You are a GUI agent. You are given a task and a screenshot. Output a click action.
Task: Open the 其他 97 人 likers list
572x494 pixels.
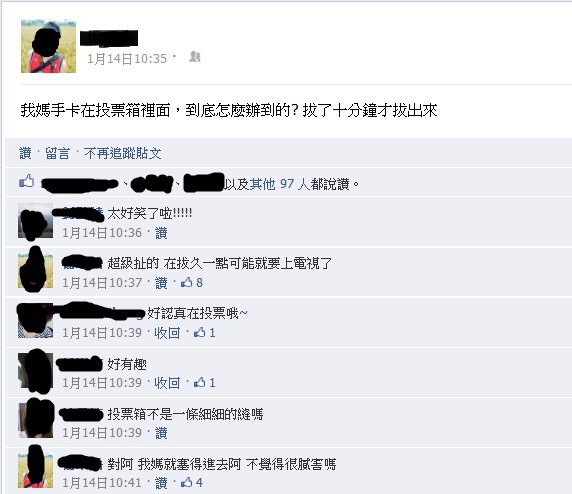[x=279, y=184]
